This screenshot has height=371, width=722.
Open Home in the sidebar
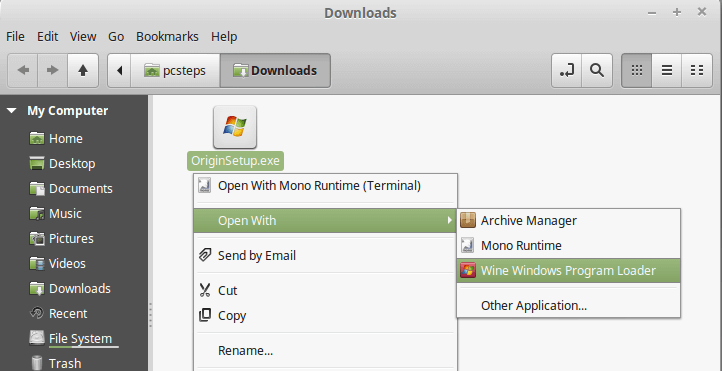56,139
